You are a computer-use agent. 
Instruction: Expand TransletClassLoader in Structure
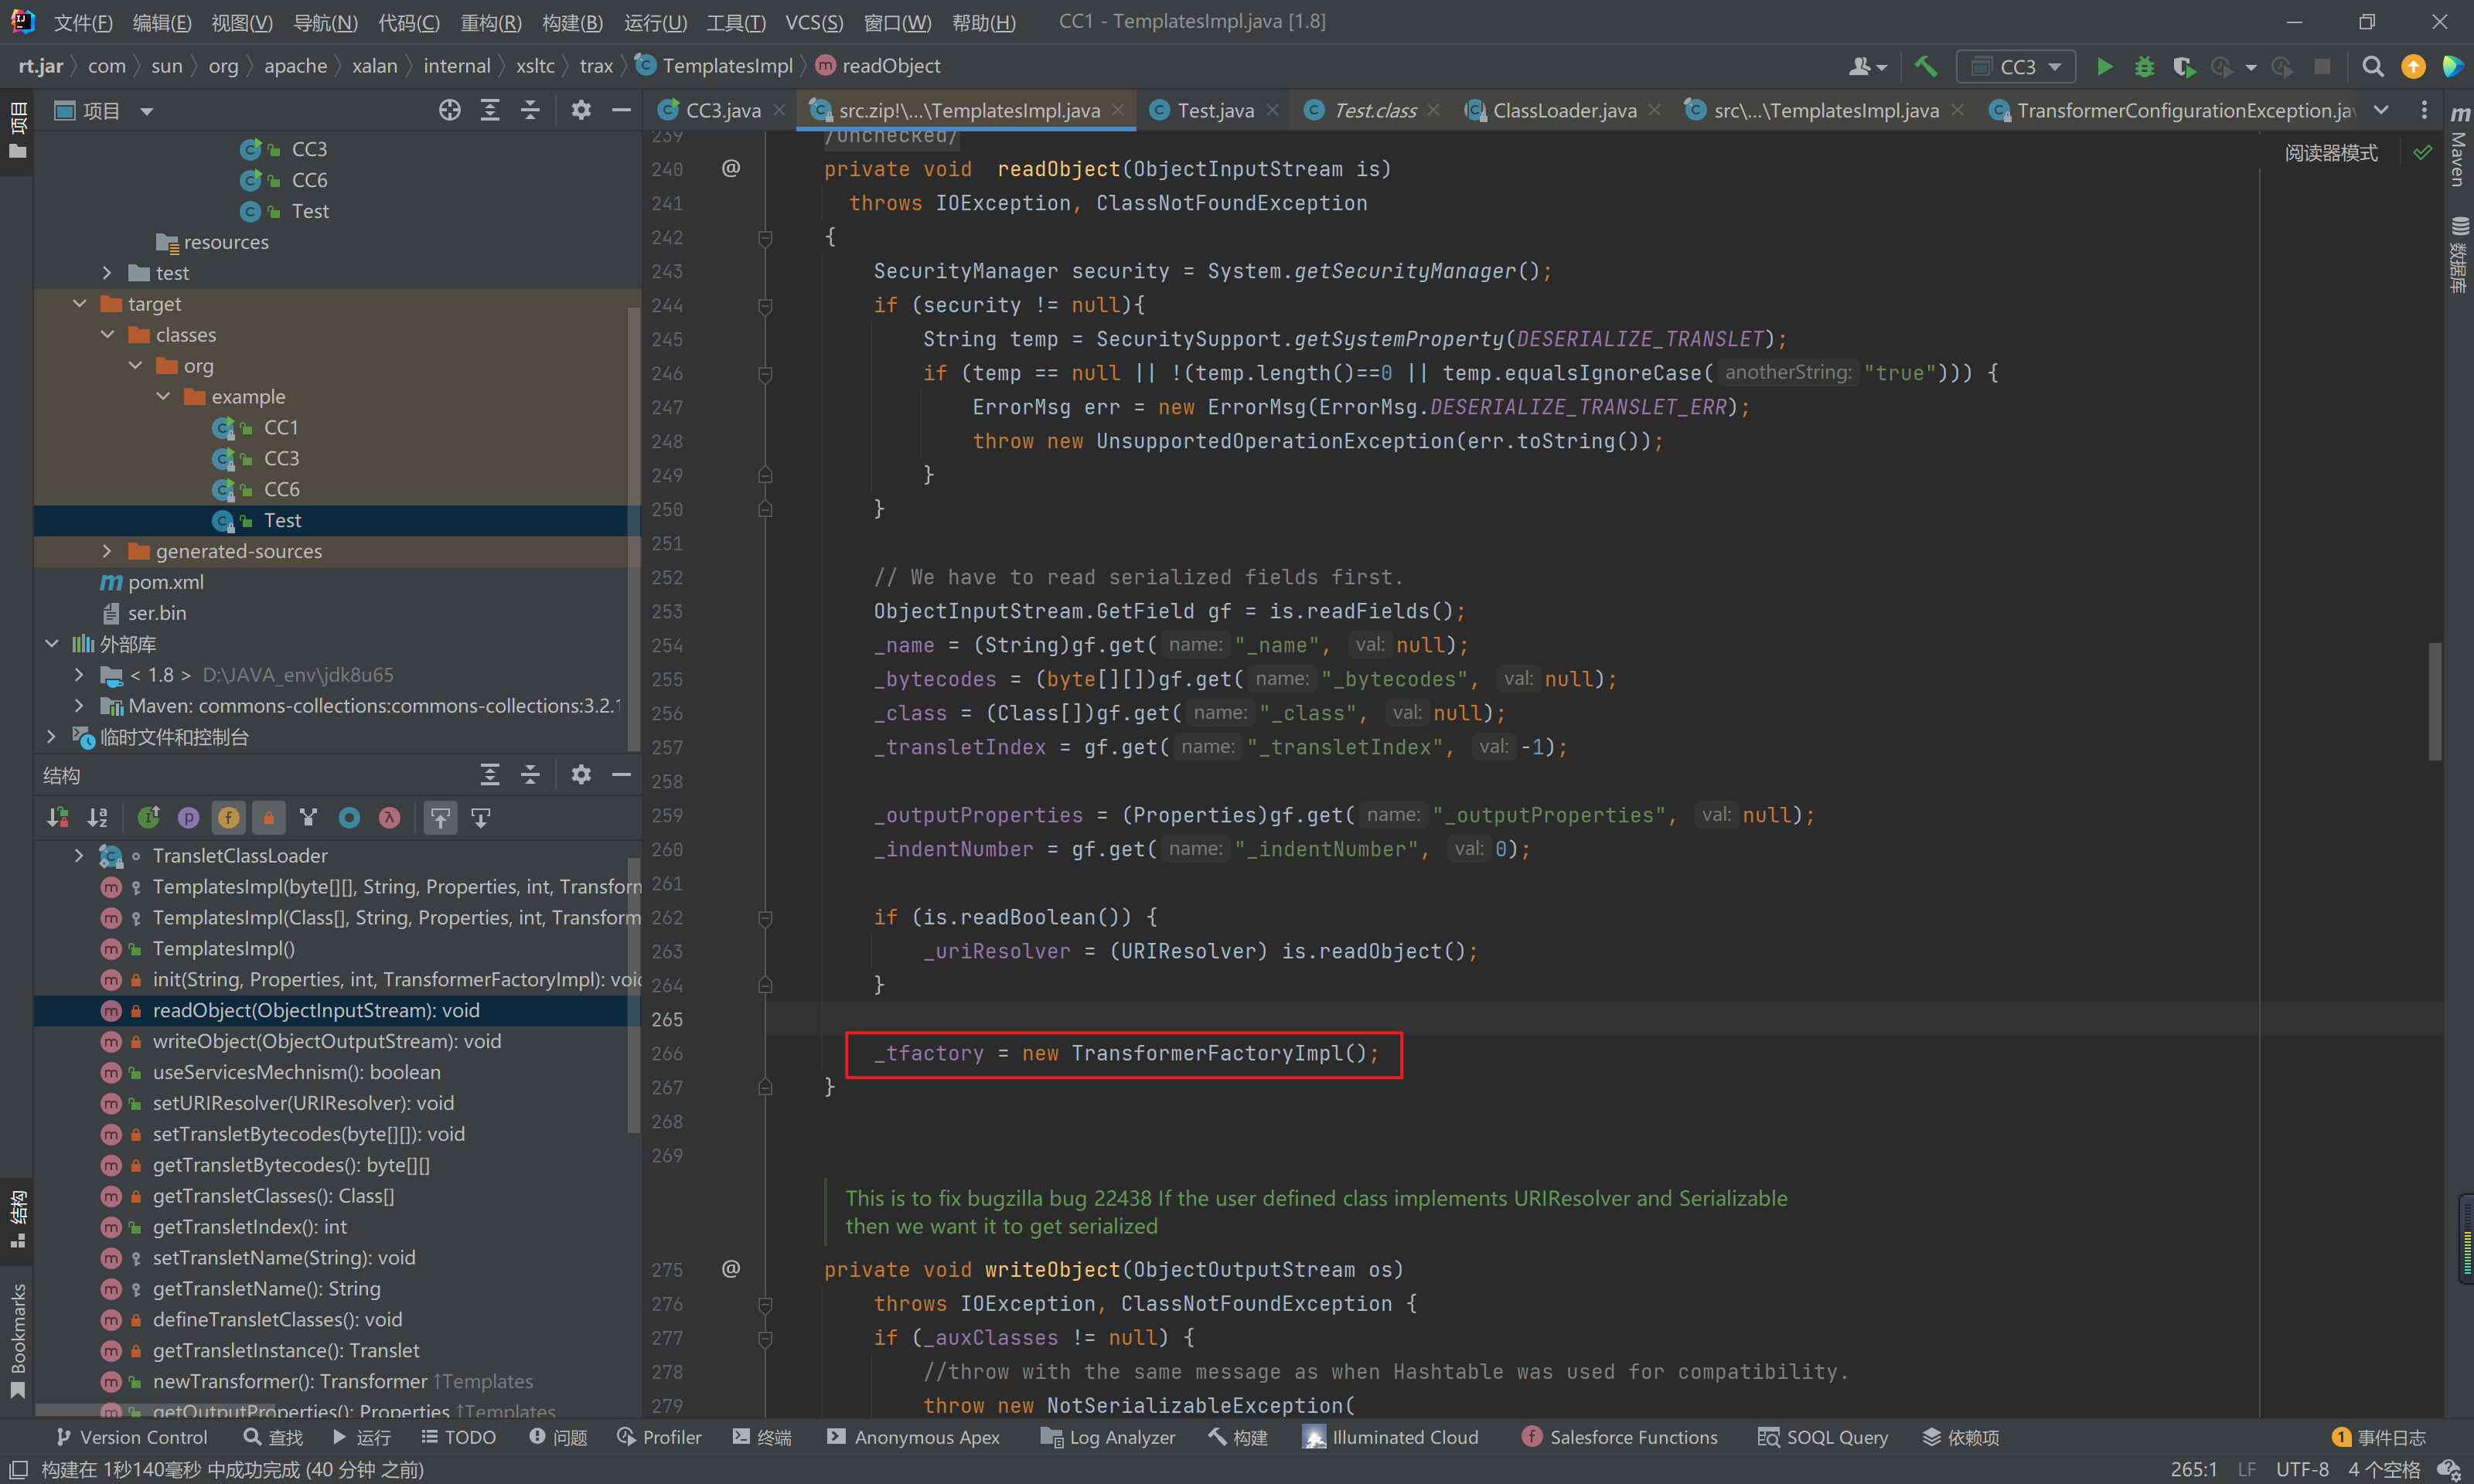click(79, 855)
